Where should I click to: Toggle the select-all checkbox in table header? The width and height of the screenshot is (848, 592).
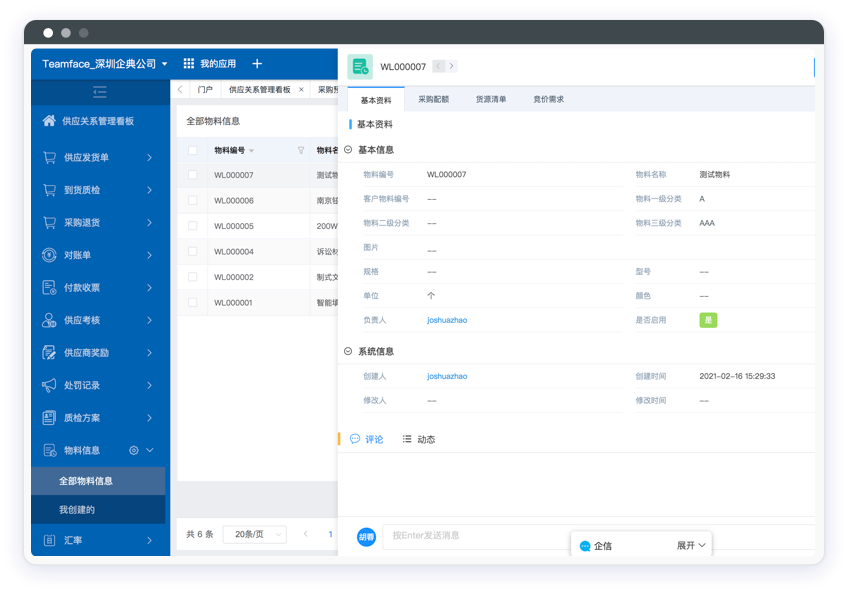tap(193, 150)
